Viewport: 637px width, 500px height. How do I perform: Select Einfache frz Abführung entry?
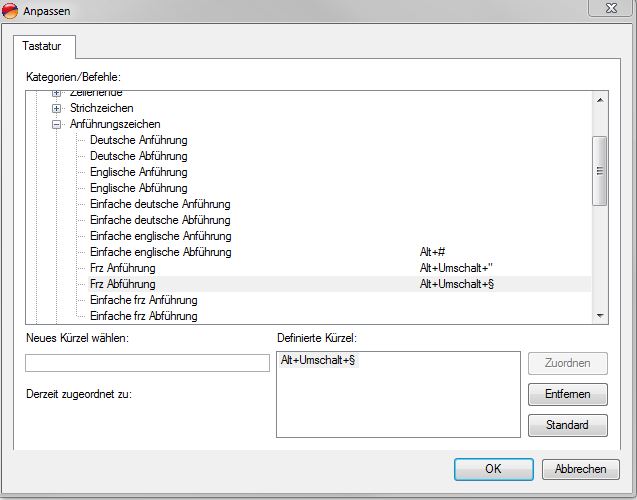[x=143, y=316]
